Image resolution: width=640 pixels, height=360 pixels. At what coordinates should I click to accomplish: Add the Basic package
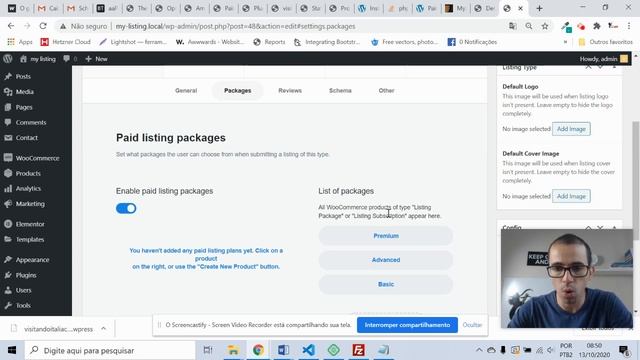point(386,284)
